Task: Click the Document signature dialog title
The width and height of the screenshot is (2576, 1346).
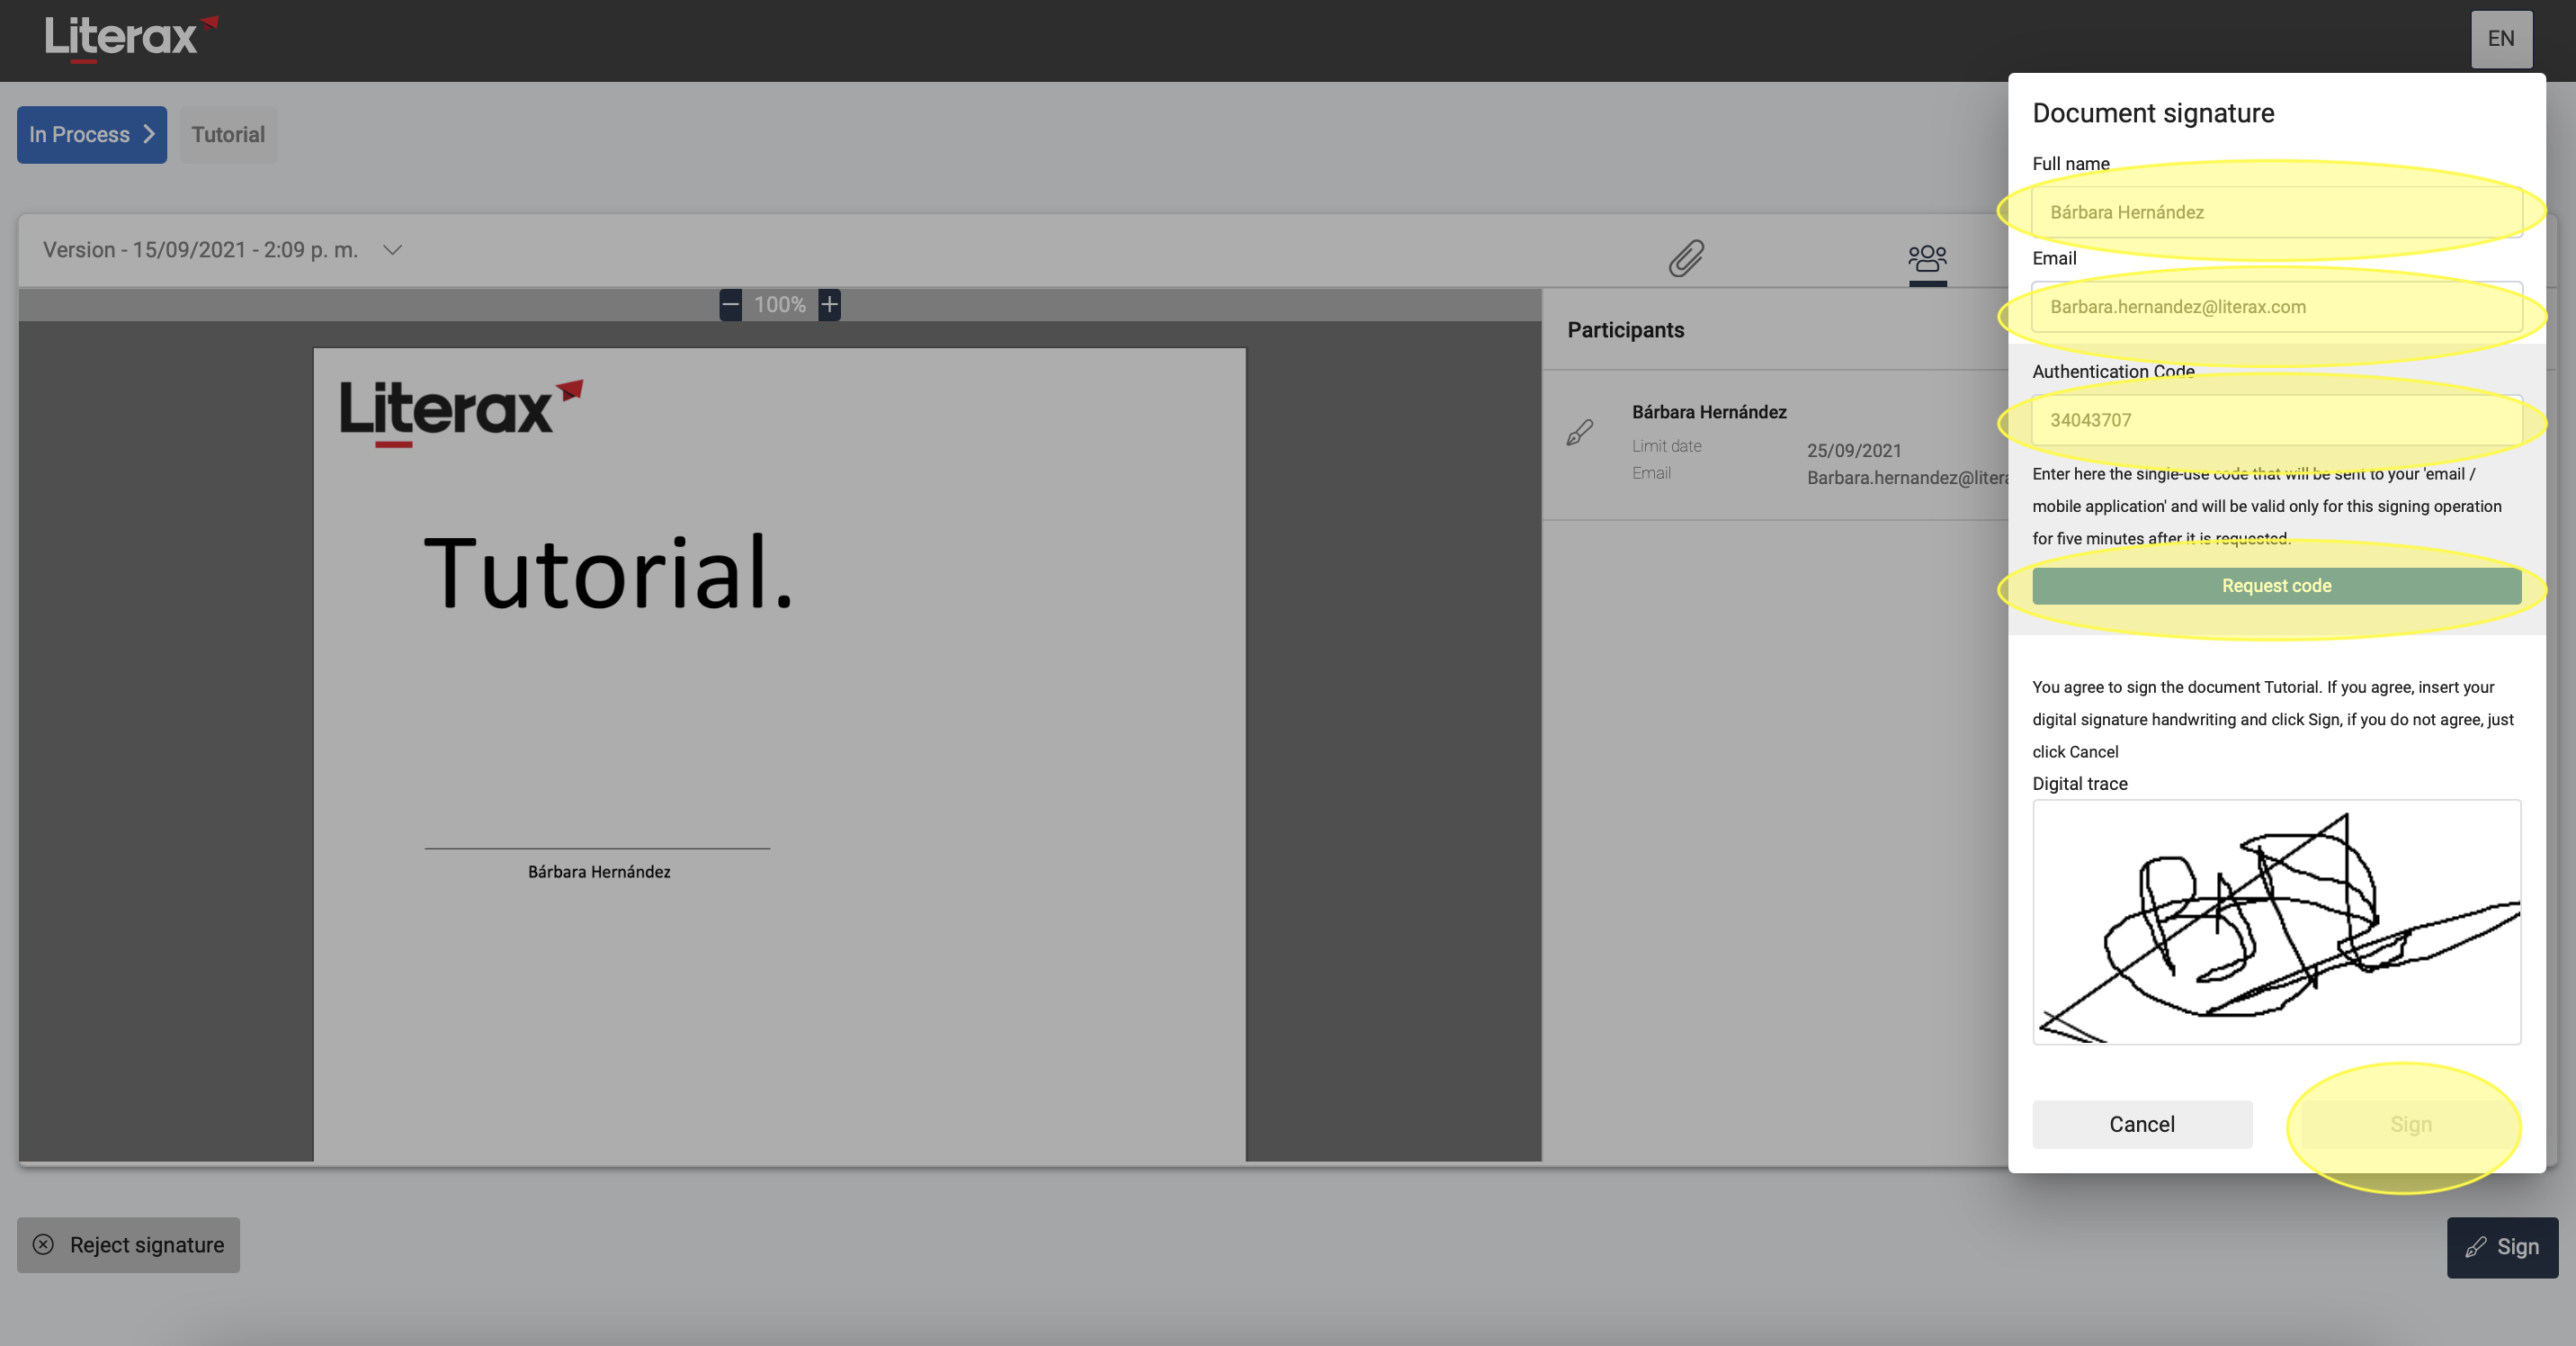Action: 2153,113
